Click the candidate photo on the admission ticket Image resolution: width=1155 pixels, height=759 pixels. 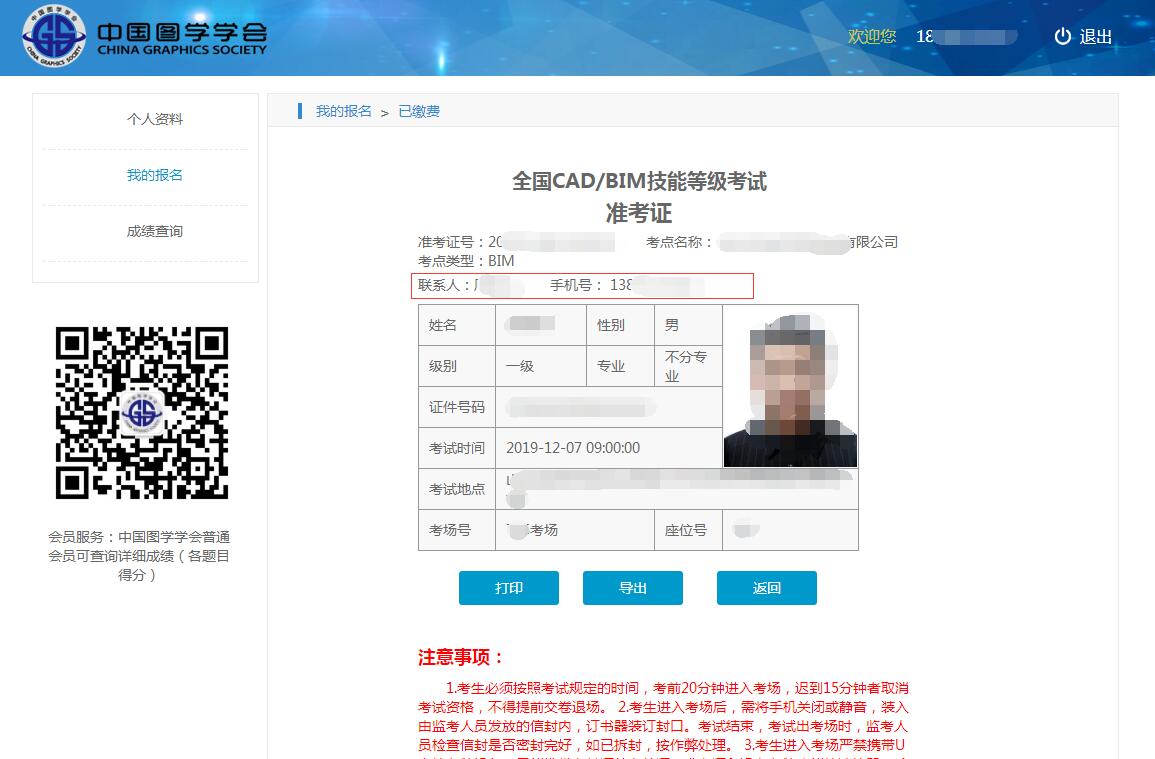(x=790, y=386)
